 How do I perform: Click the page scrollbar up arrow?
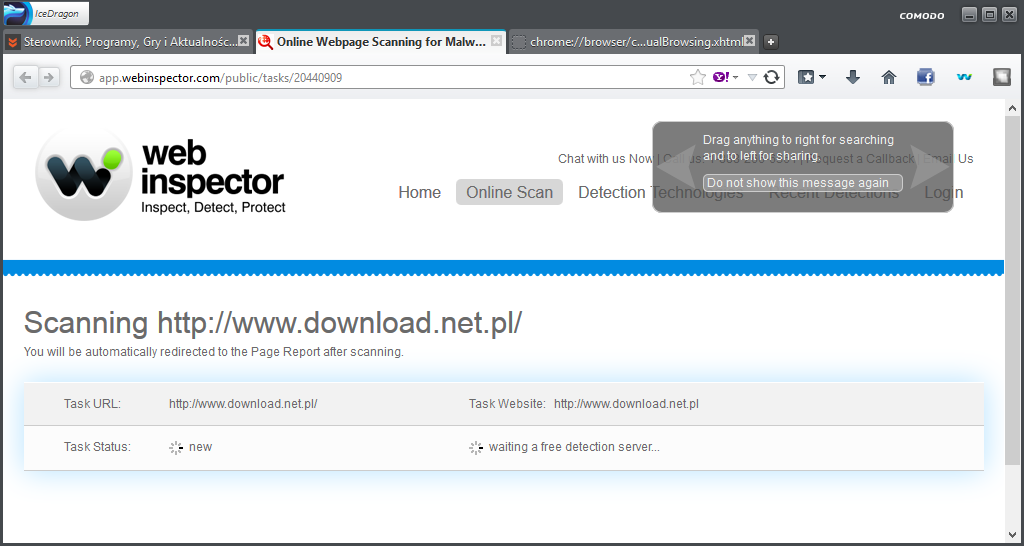point(1013,108)
